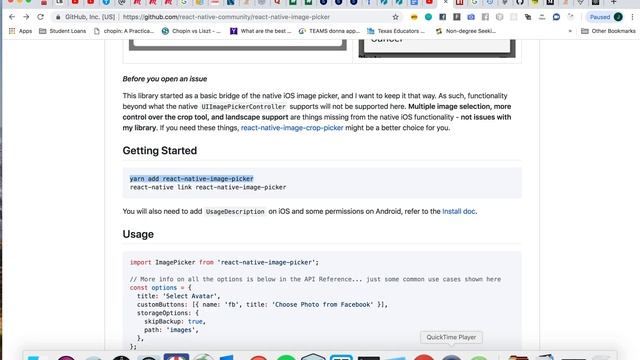Click the customButtons code line
The image size is (640, 360).
(262, 304)
